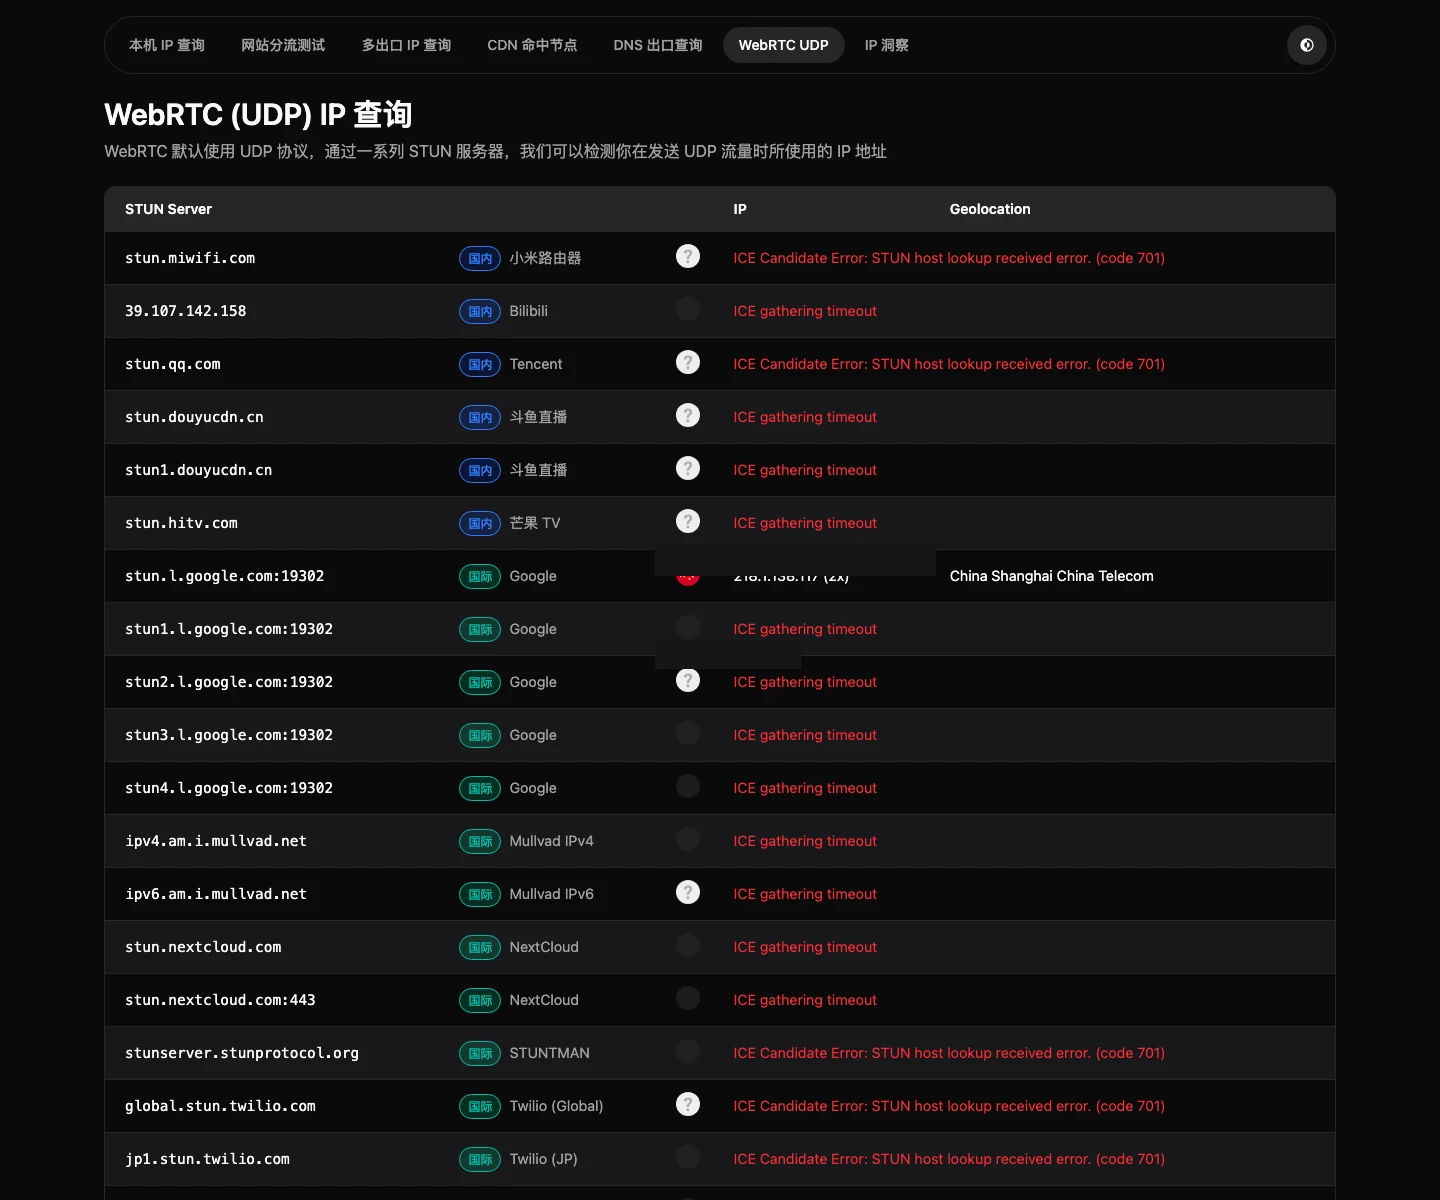This screenshot has height=1200, width=1440.
Task: Select the global.stun.twilio.com server name
Action: tap(220, 1106)
